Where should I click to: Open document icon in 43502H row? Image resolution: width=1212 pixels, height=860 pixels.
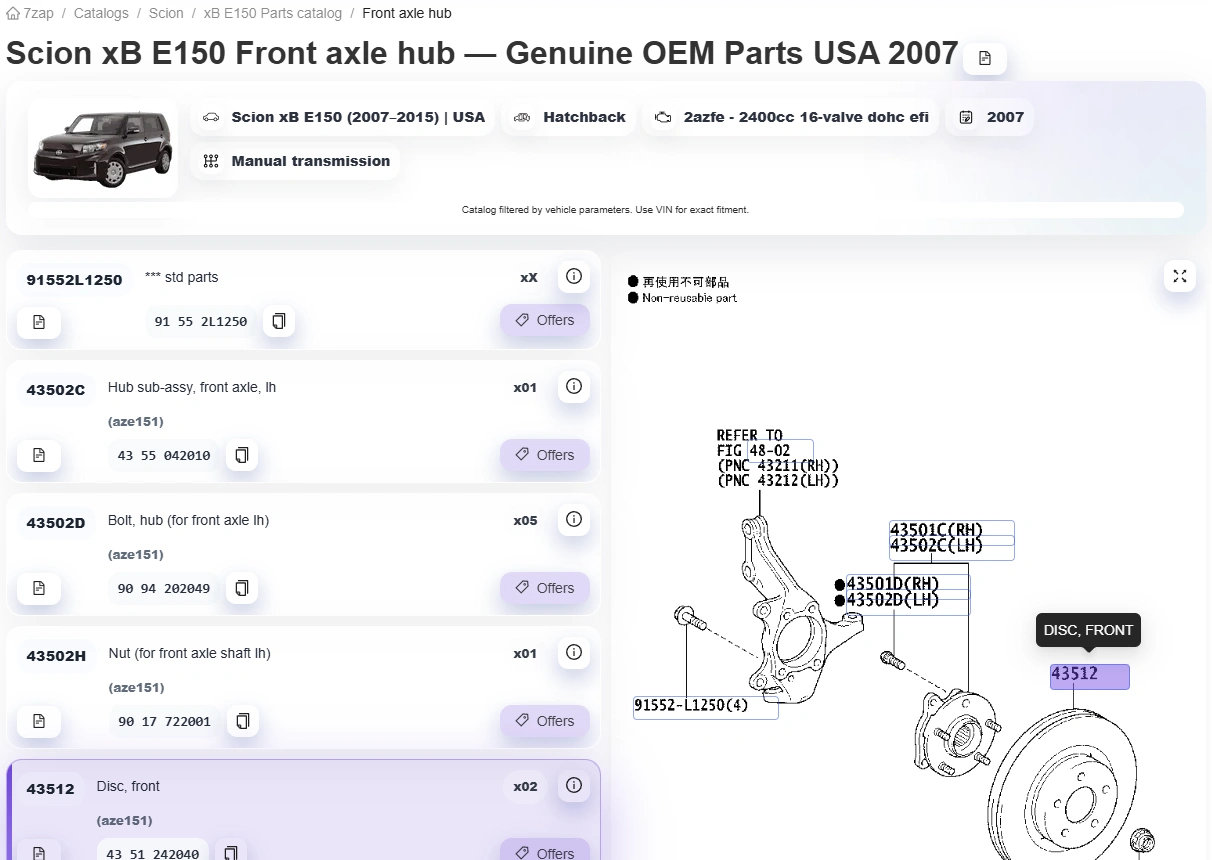pyautogui.click(x=39, y=721)
